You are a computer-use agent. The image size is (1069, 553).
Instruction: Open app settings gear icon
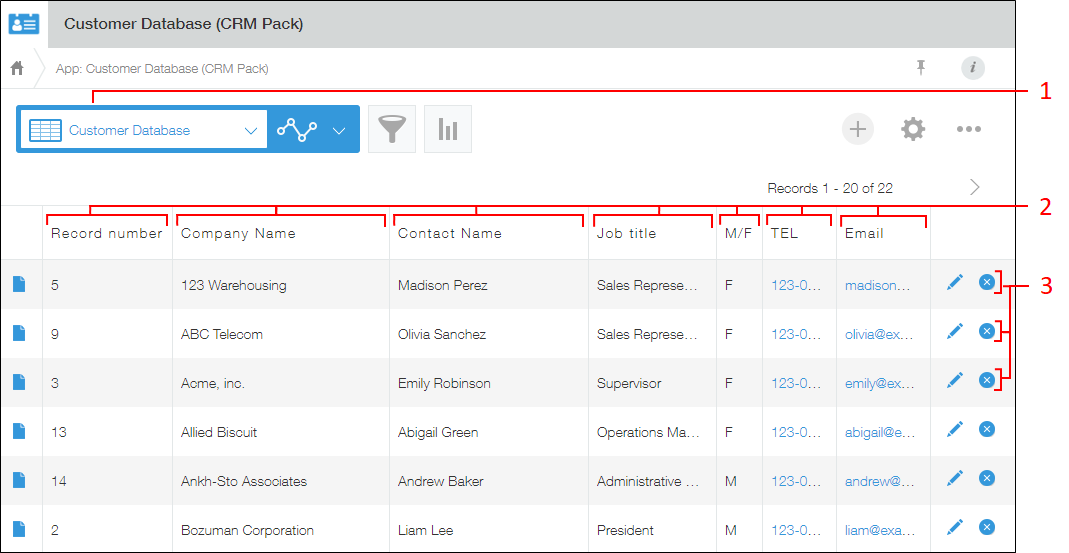pos(913,129)
